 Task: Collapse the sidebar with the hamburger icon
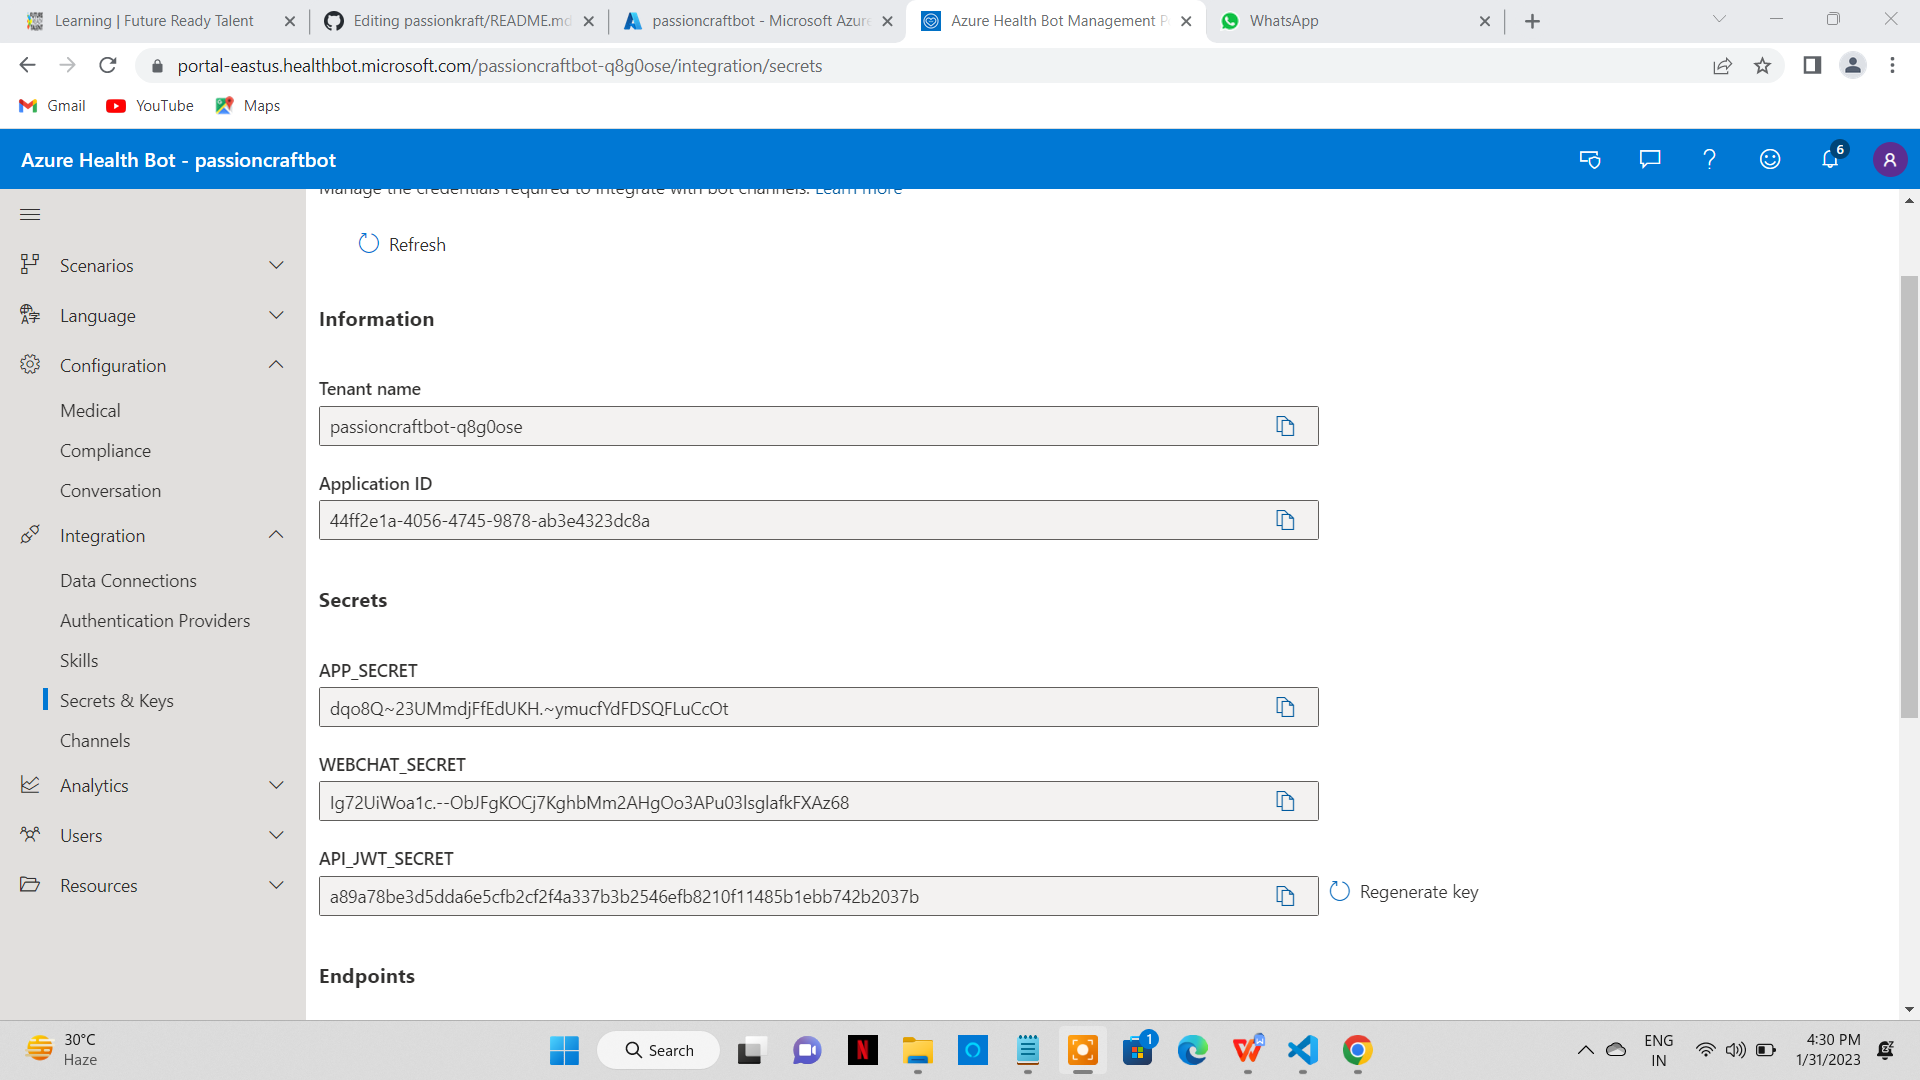(30, 214)
